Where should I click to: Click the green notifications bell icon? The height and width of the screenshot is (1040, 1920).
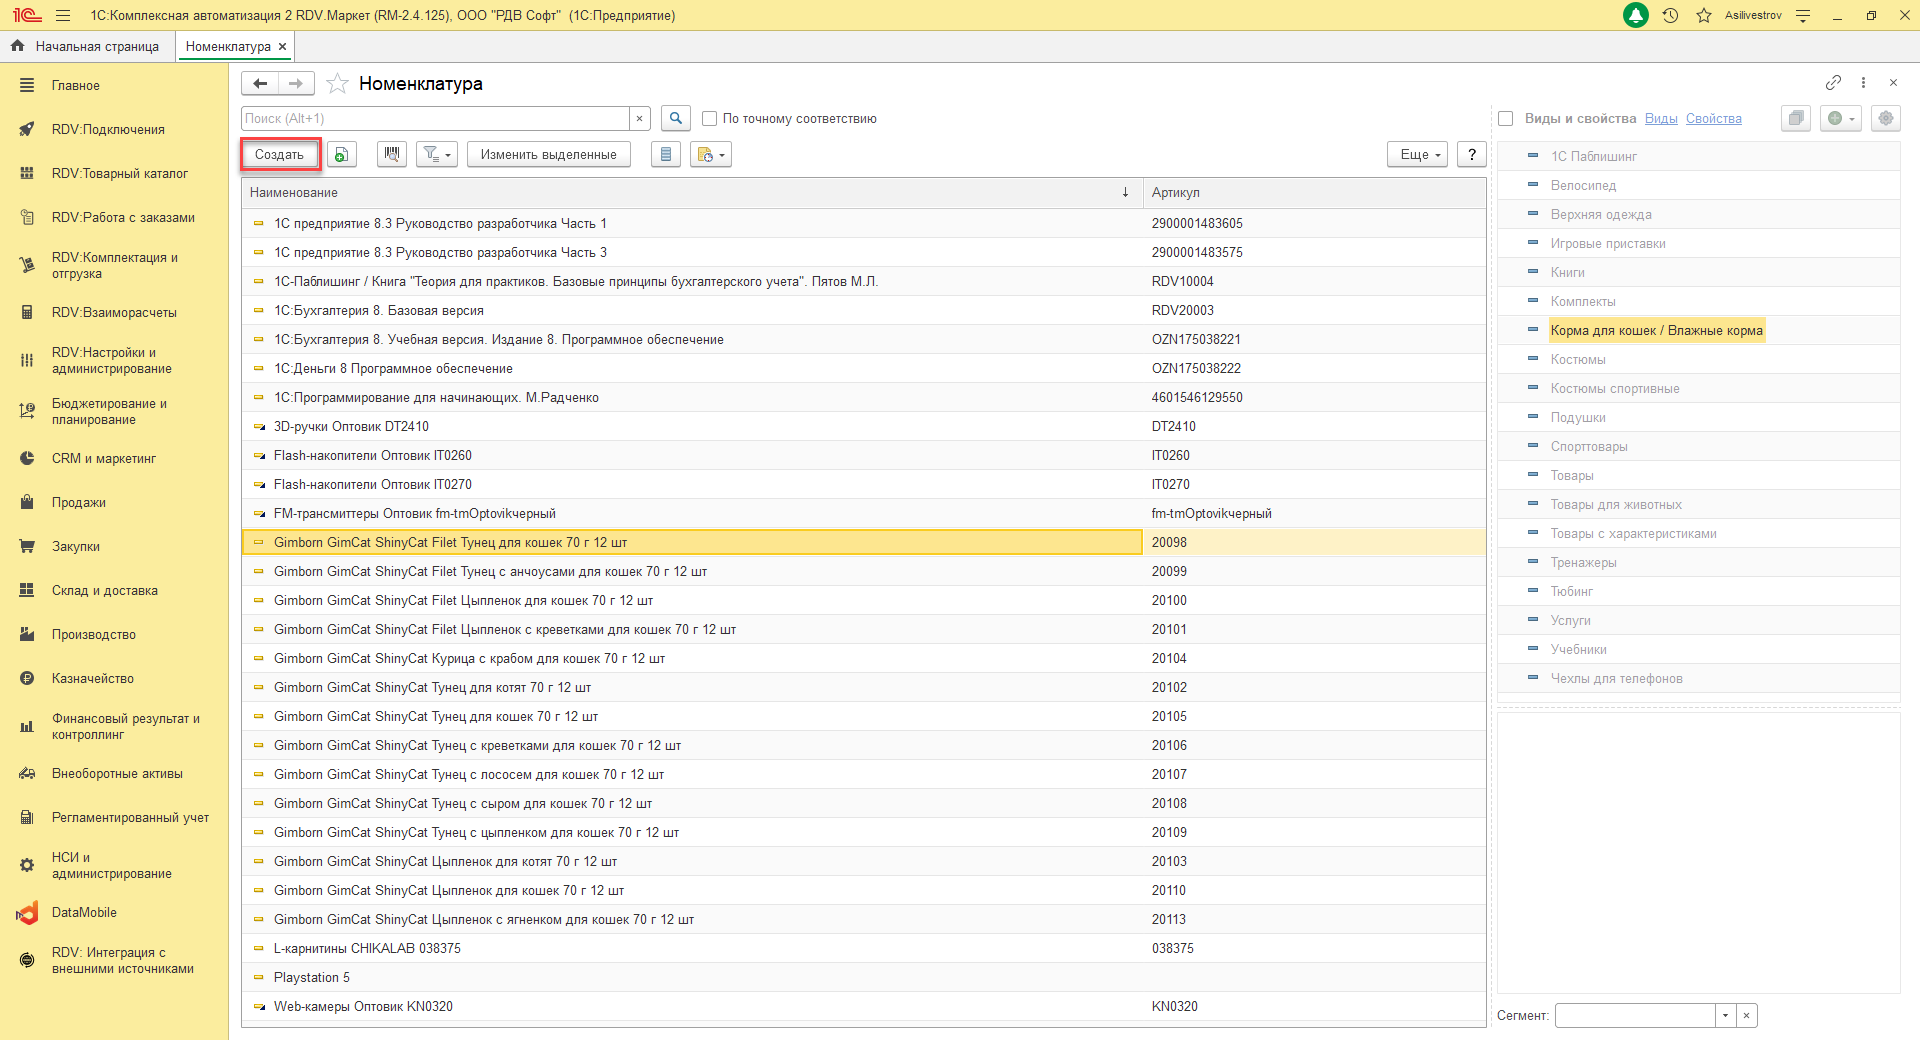pos(1636,15)
